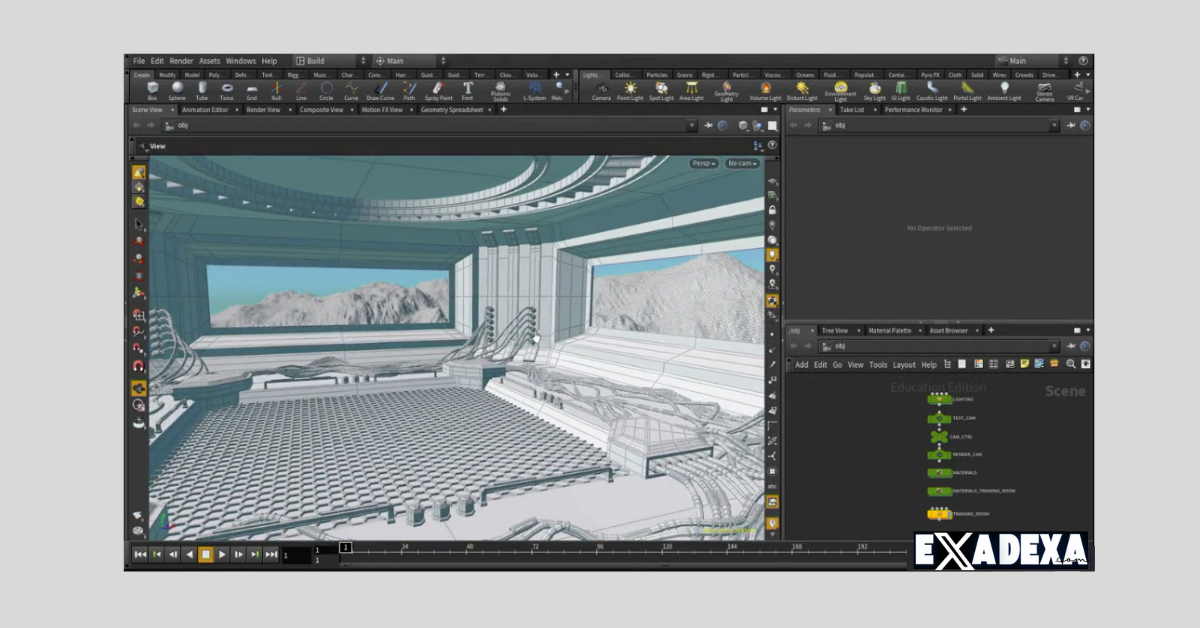Choose the Platonic Solids shelf tool
The height and width of the screenshot is (628, 1200).
499,92
